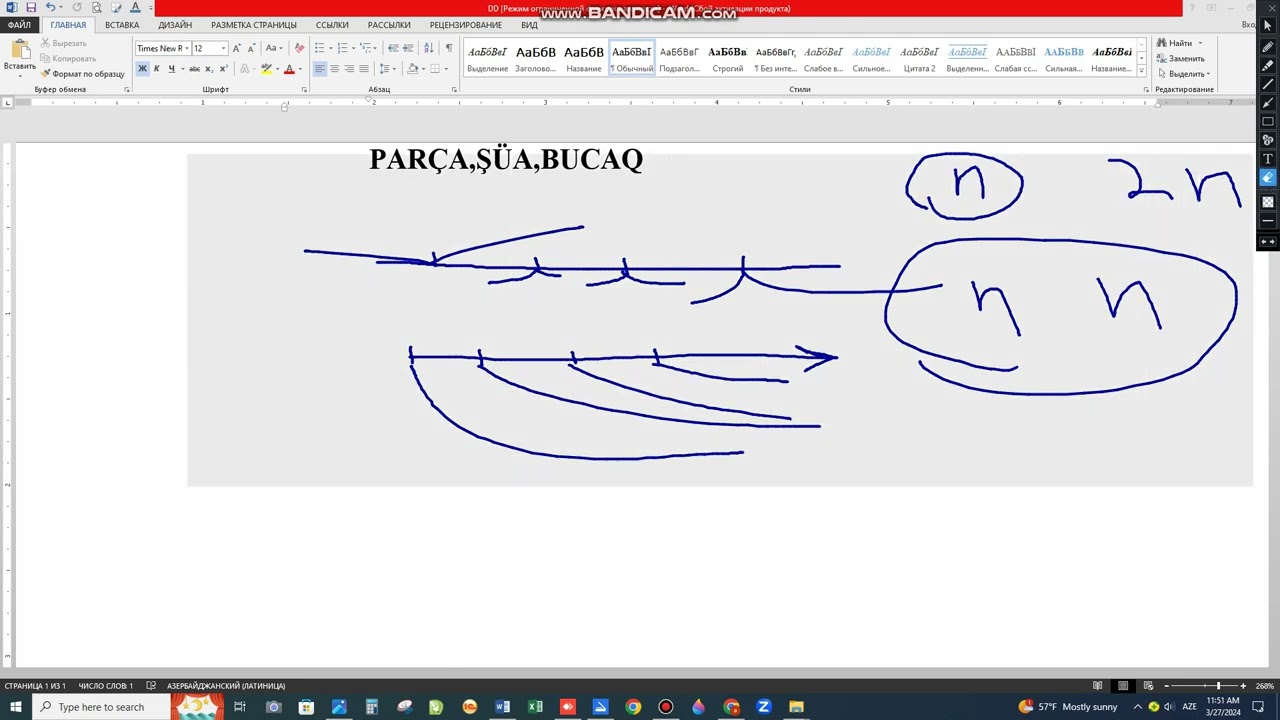This screenshot has width=1280, height=720.
Task: Open Word from the Windows taskbar
Action: click(502, 707)
